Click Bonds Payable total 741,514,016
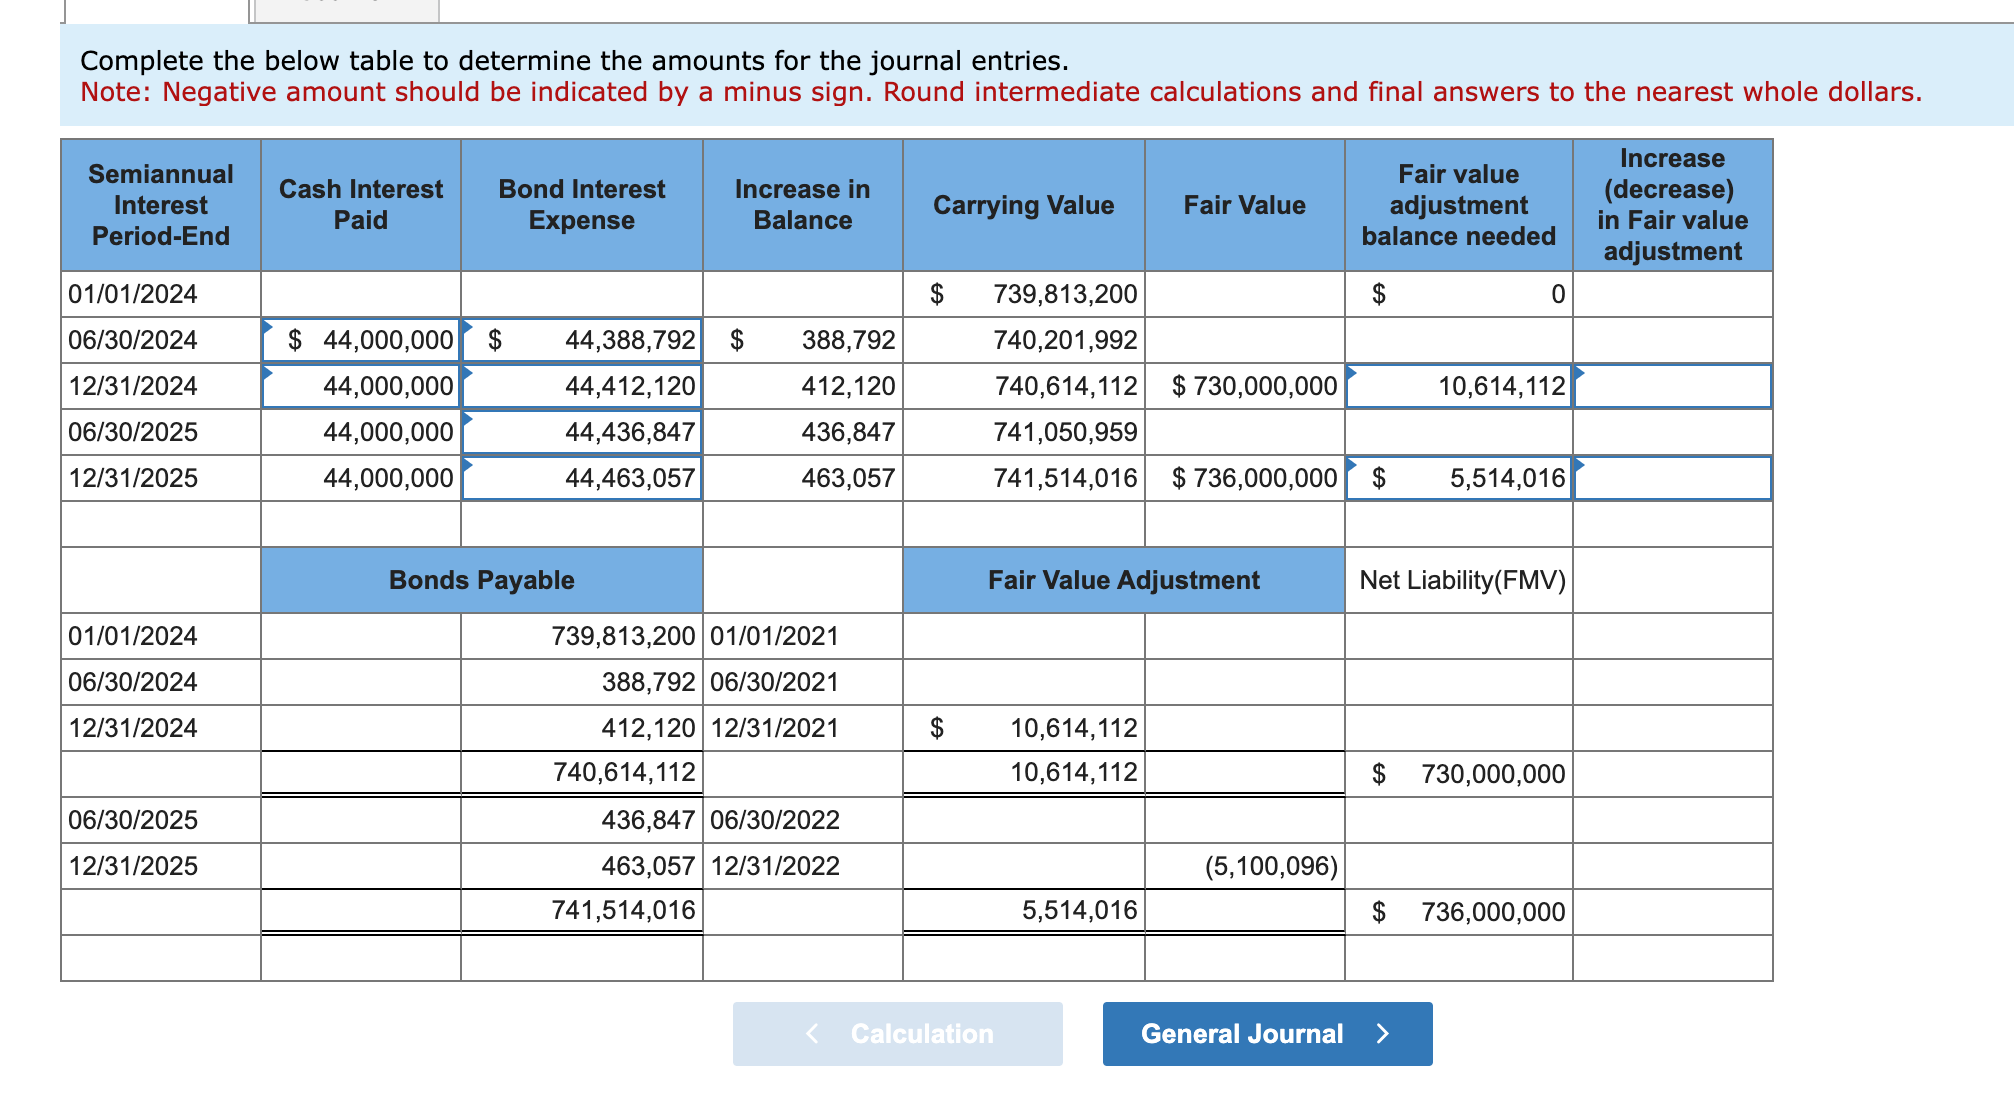Image resolution: width=2014 pixels, height=1116 pixels. pyautogui.click(x=582, y=910)
